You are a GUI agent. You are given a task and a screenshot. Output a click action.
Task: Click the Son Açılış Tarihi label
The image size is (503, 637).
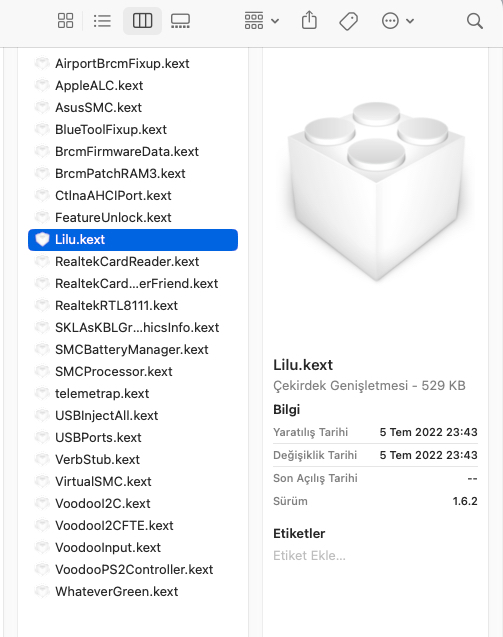pos(315,478)
